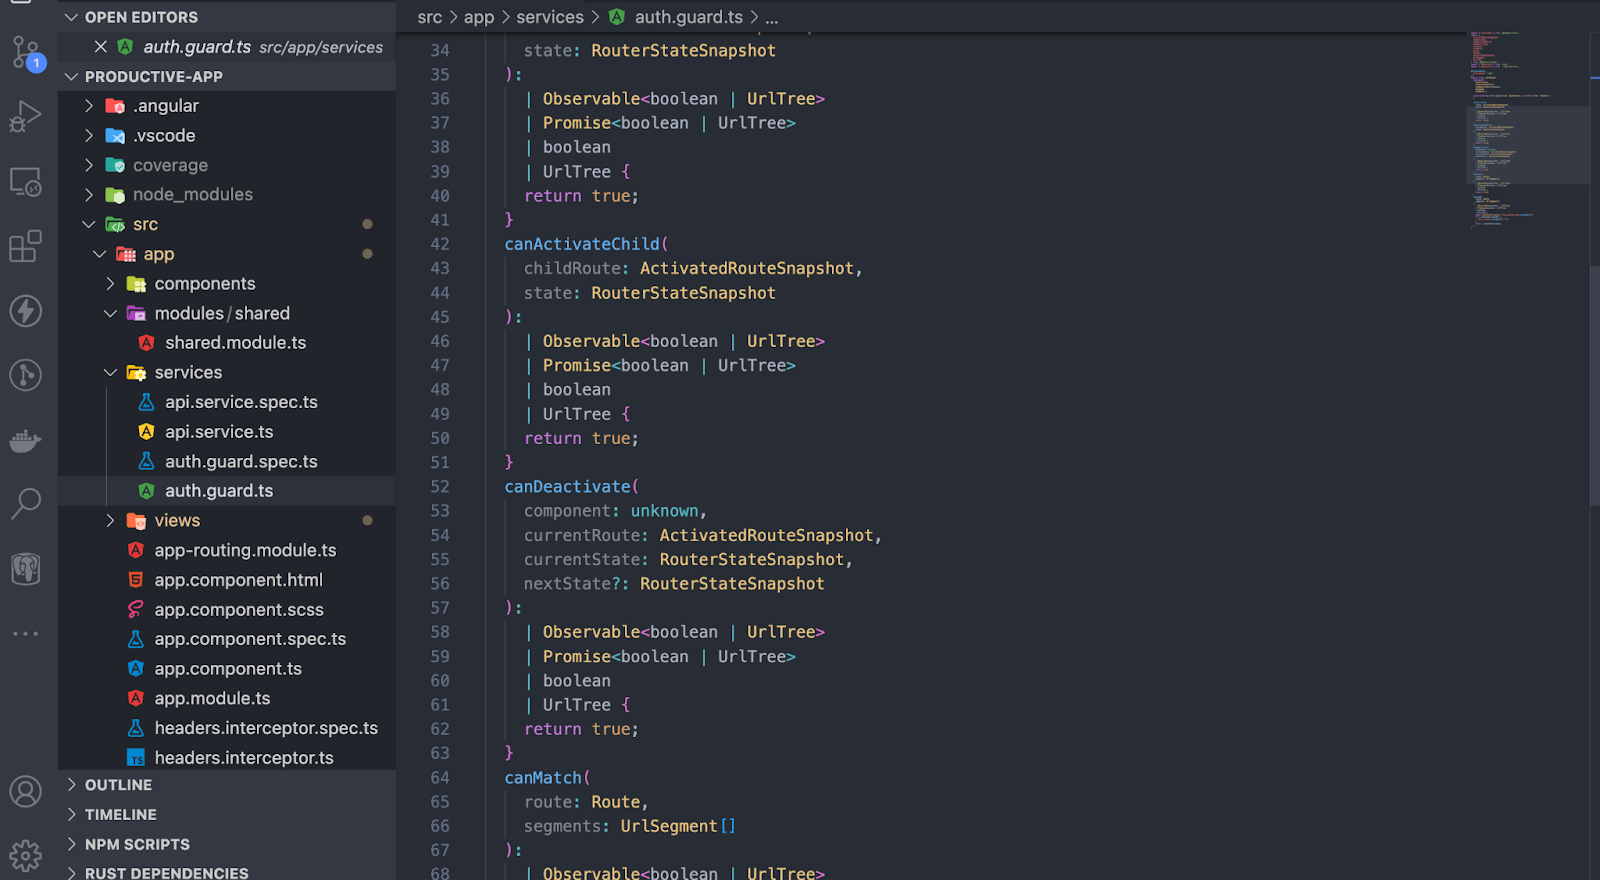The width and height of the screenshot is (1600, 880).
Task: Open the Extensions view
Action: click(26, 246)
